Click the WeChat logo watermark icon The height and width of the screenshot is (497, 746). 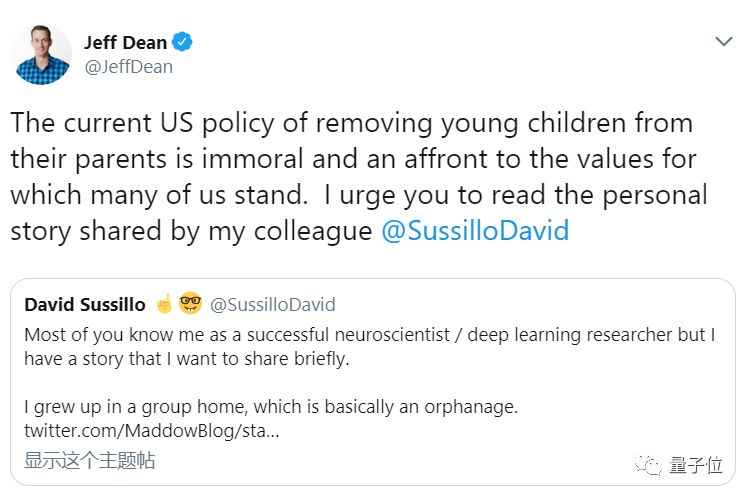[x=648, y=464]
